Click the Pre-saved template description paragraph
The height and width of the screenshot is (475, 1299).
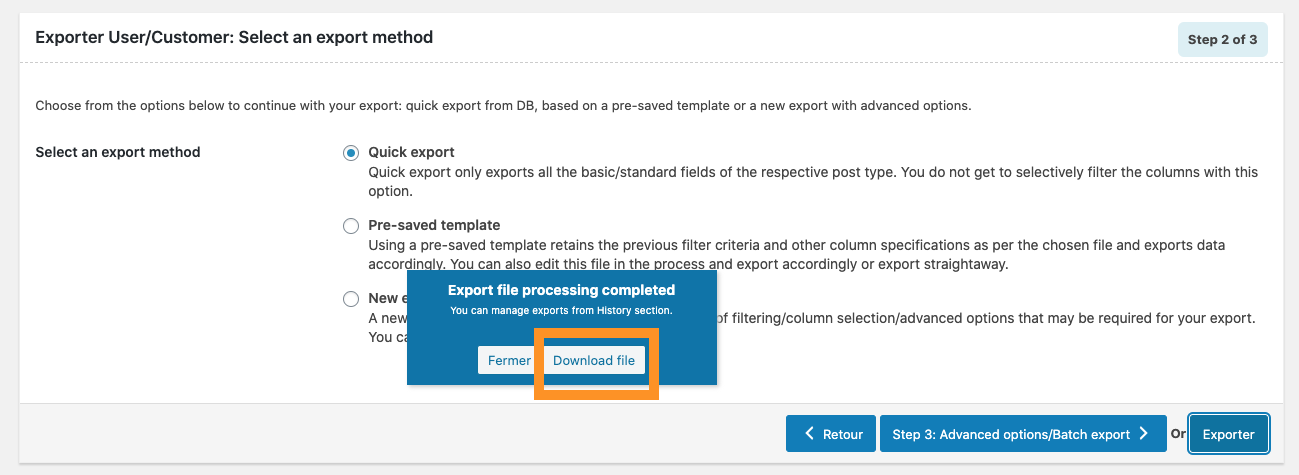[x=811, y=254]
